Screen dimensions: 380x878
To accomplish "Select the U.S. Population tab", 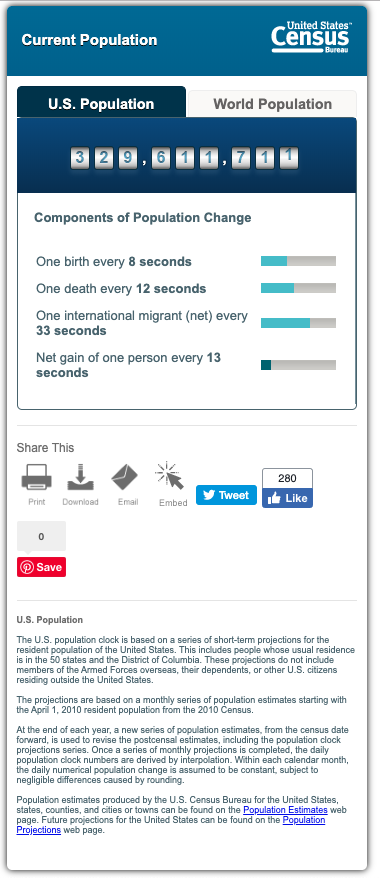I will (x=101, y=102).
